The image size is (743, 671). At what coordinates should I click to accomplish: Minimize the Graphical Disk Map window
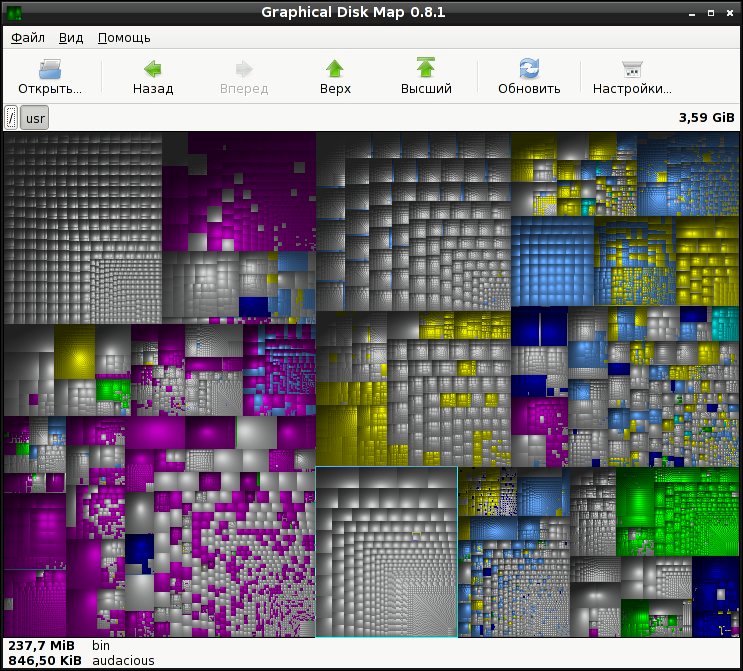(x=691, y=12)
